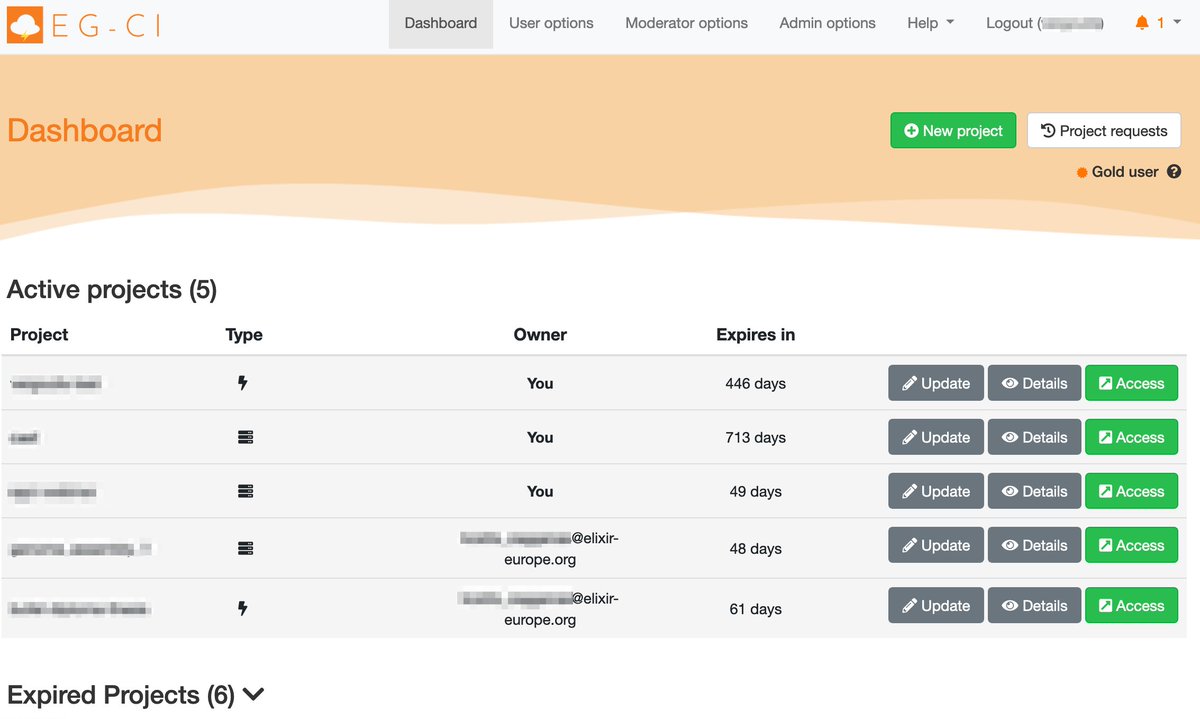
Task: Access the project expiring in 713 days
Action: 1131,437
